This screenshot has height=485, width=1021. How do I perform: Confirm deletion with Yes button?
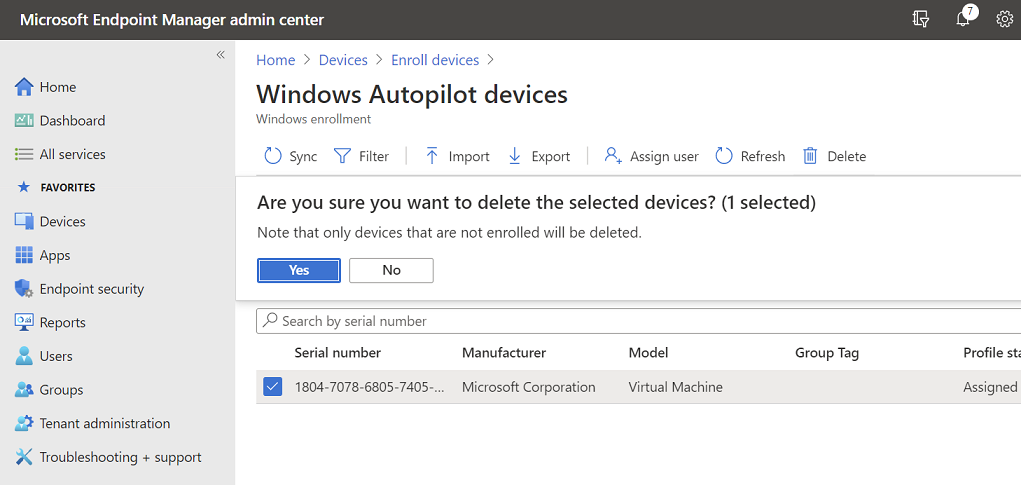click(x=299, y=270)
